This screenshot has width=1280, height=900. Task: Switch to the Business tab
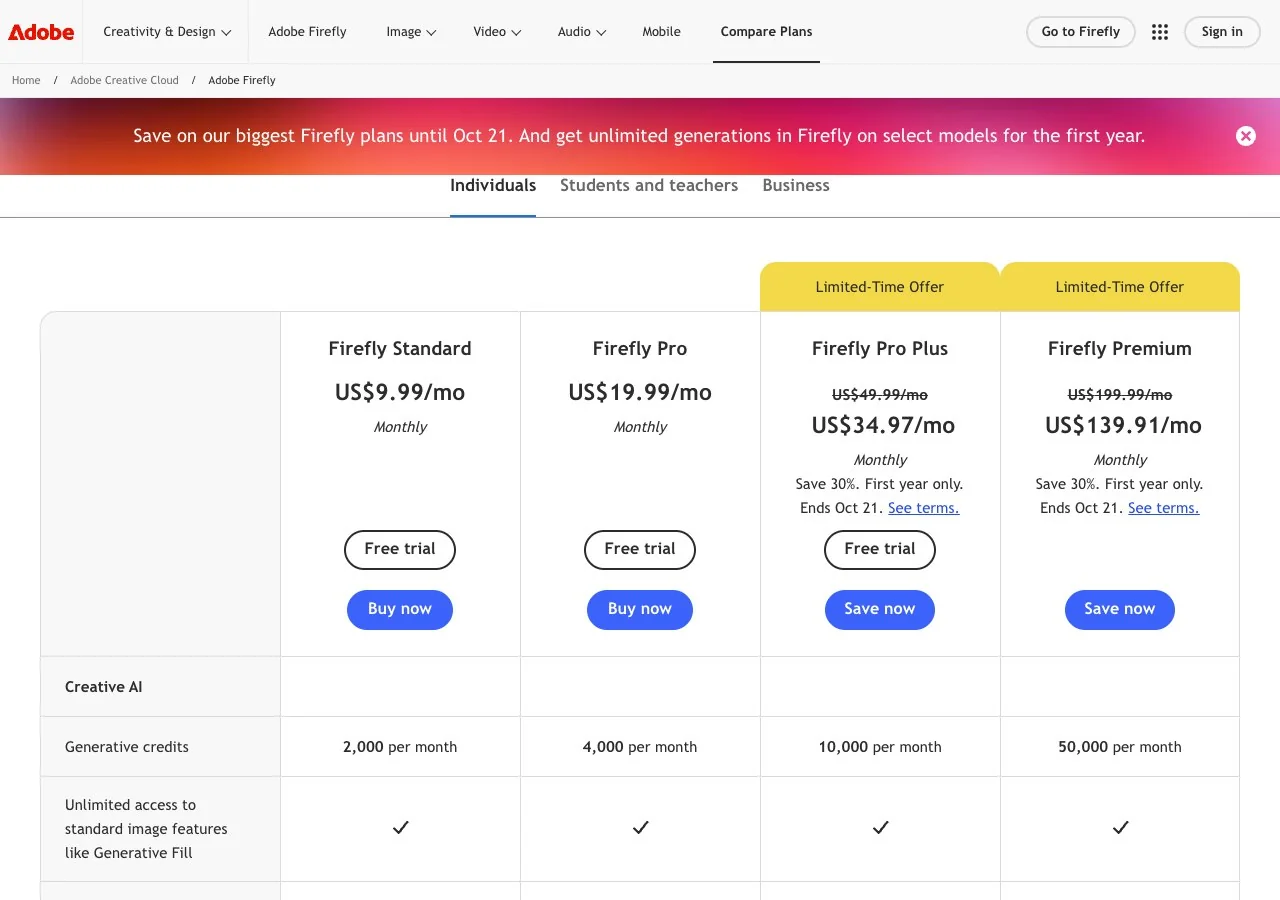(x=796, y=185)
